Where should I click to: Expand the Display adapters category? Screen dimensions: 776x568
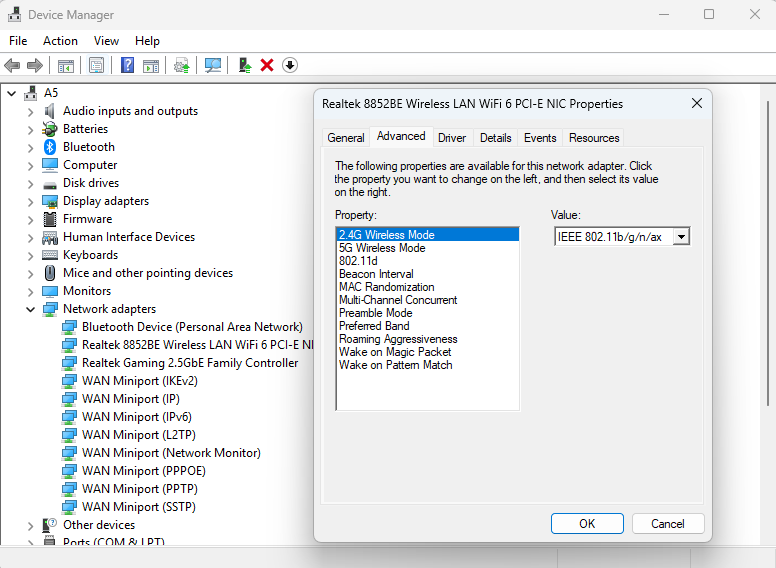click(31, 201)
